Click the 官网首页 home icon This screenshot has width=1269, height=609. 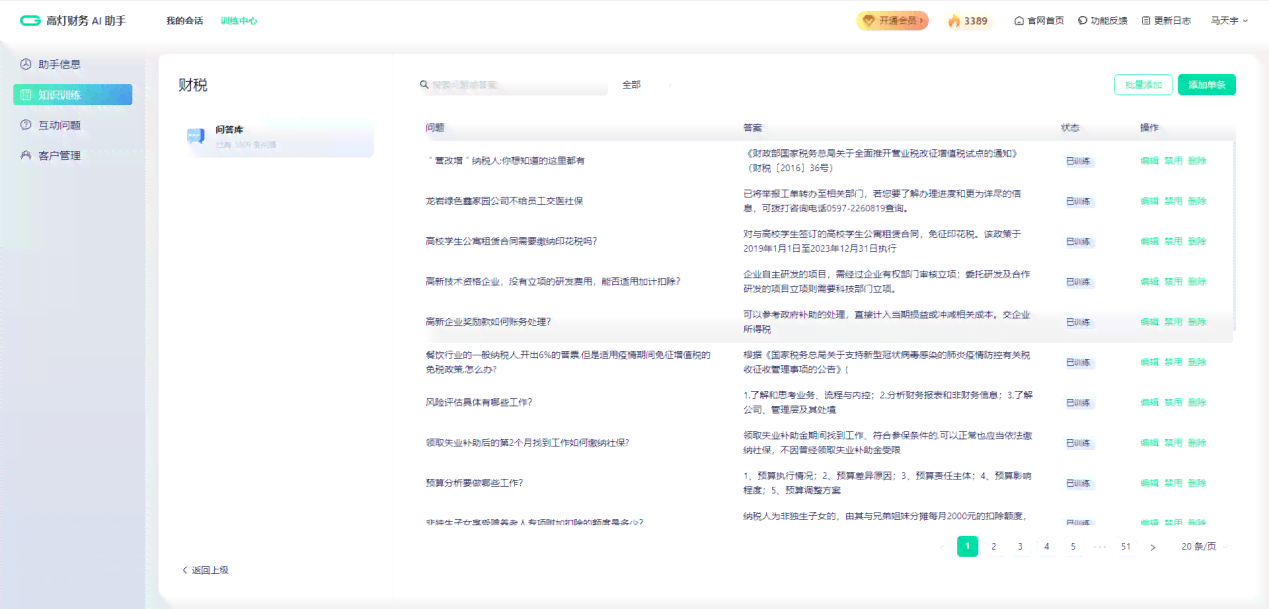(1019, 20)
